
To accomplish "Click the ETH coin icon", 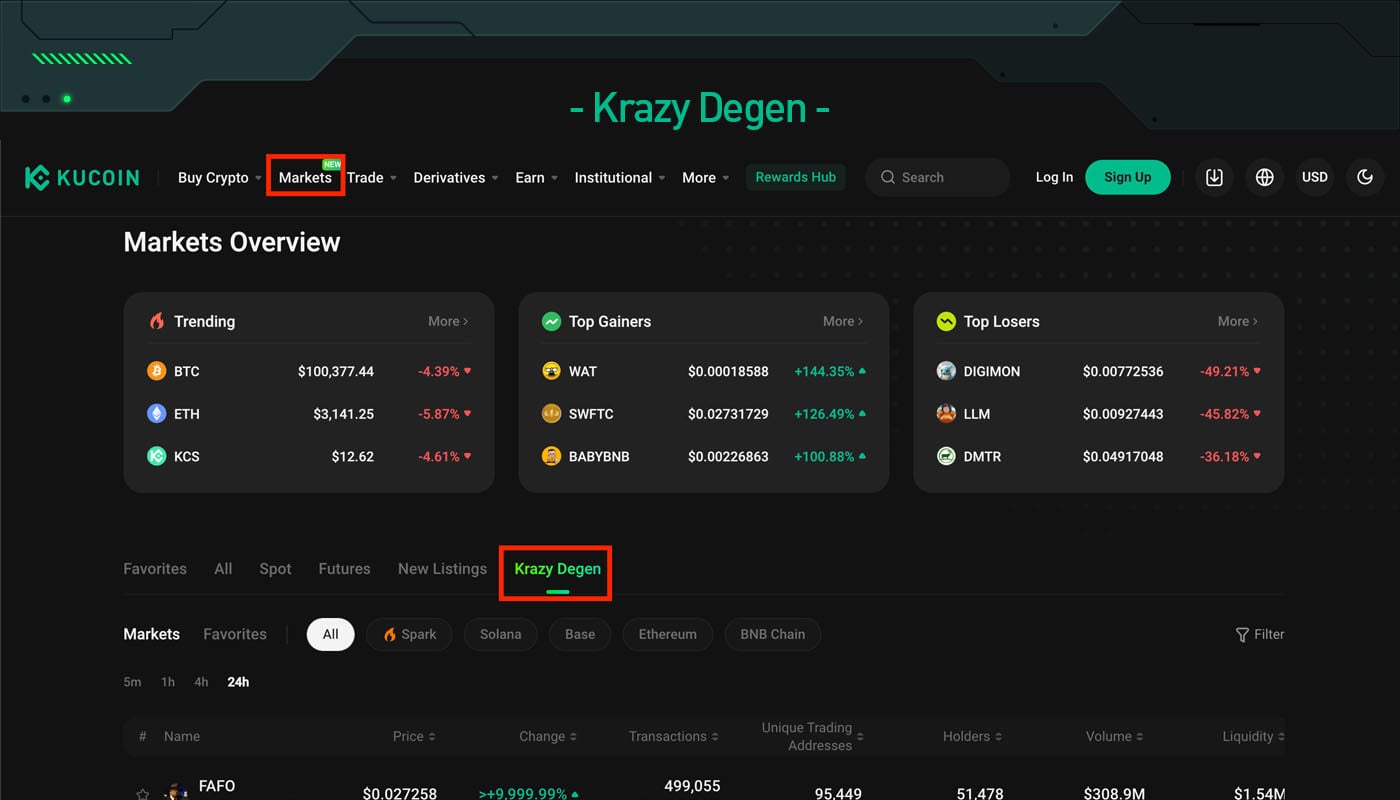I will point(157,414).
